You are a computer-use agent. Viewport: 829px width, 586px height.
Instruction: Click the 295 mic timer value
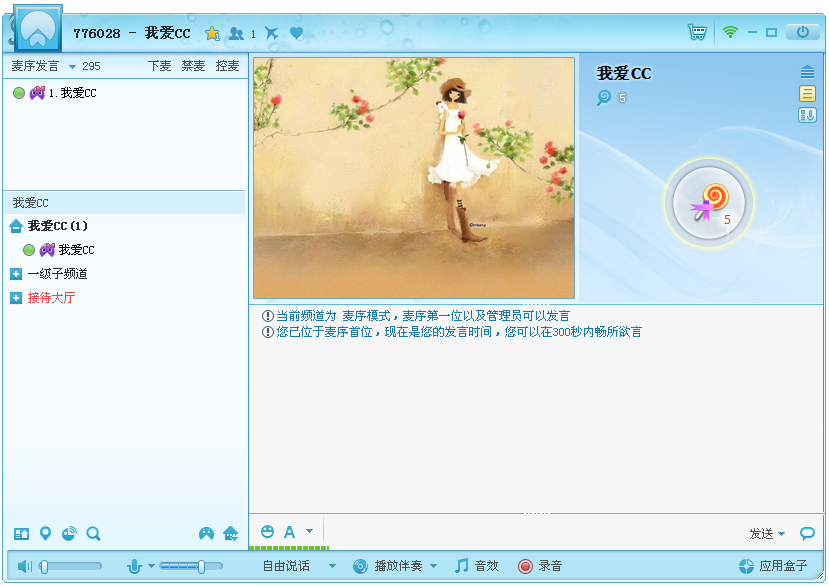(91, 66)
